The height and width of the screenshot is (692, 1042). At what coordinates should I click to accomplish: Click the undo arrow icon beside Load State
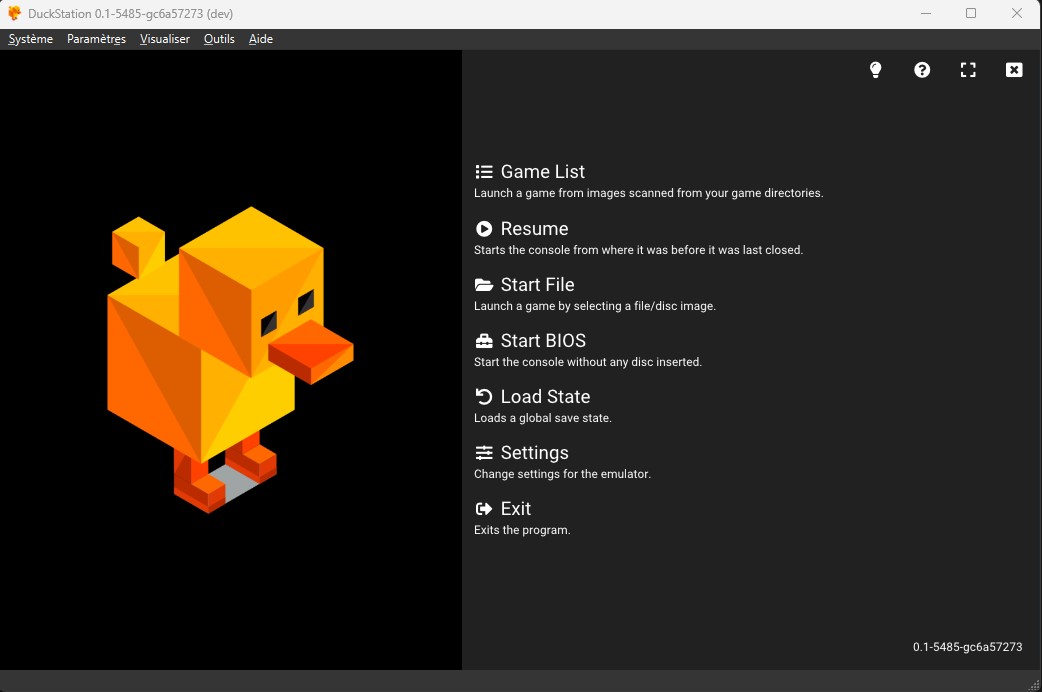(484, 397)
